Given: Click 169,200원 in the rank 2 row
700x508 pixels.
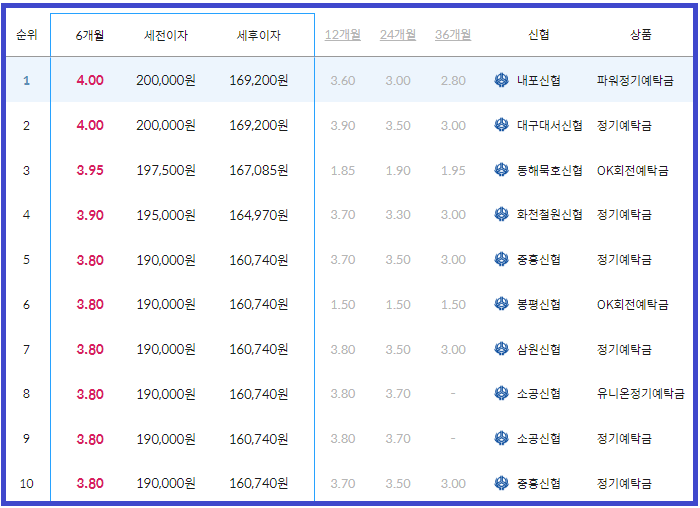Looking at the screenshot, I should click(258, 125).
